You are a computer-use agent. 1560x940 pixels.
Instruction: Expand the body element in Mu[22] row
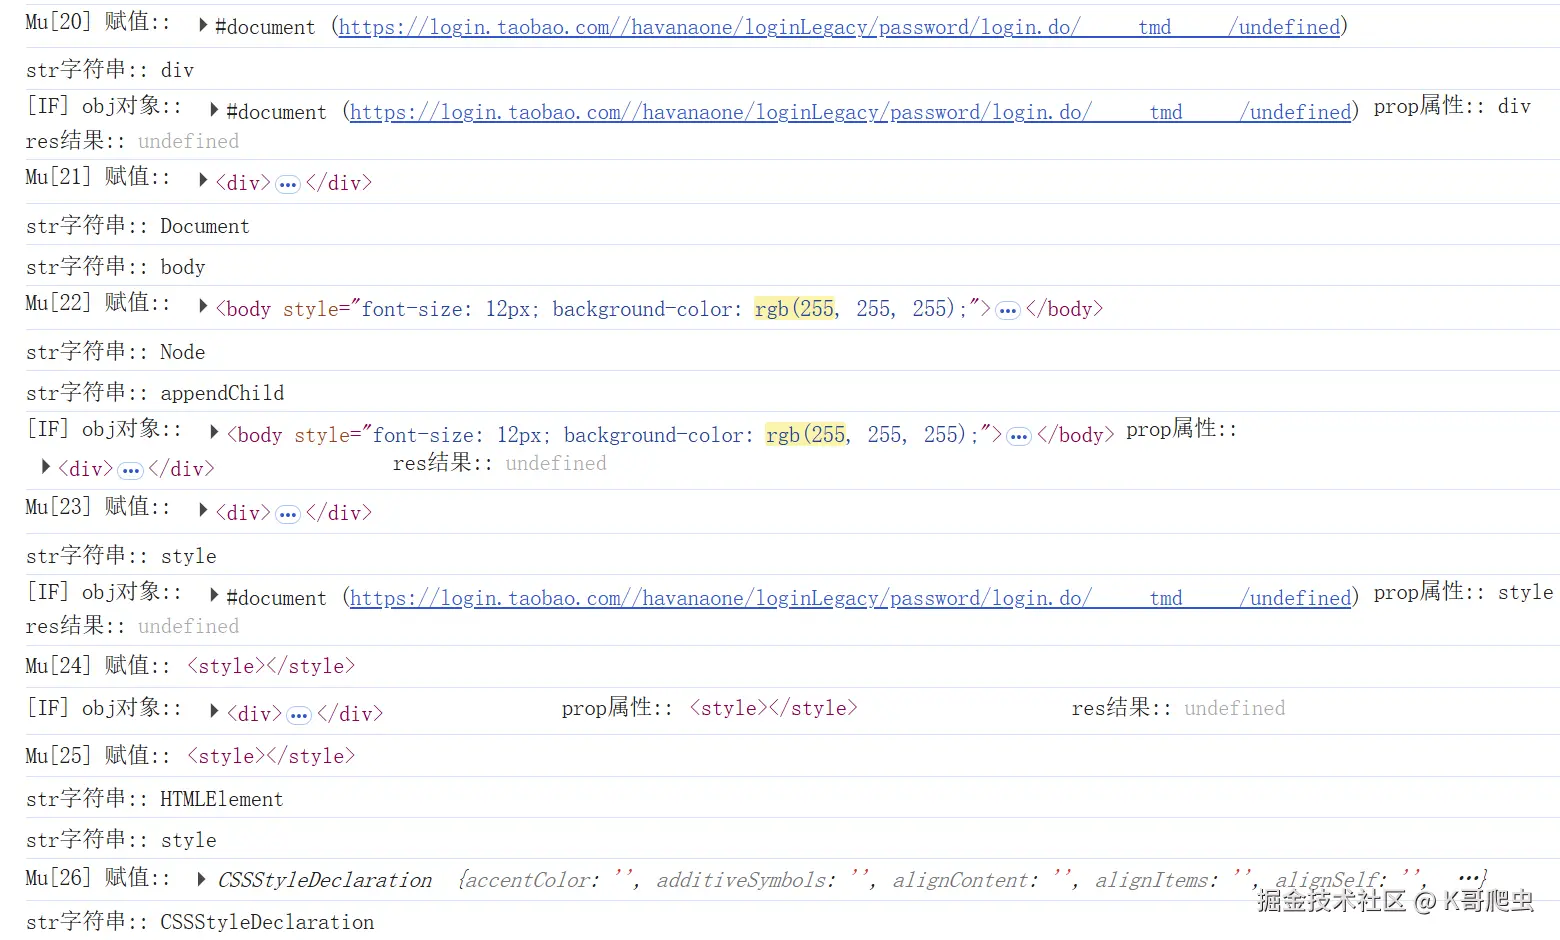point(203,306)
